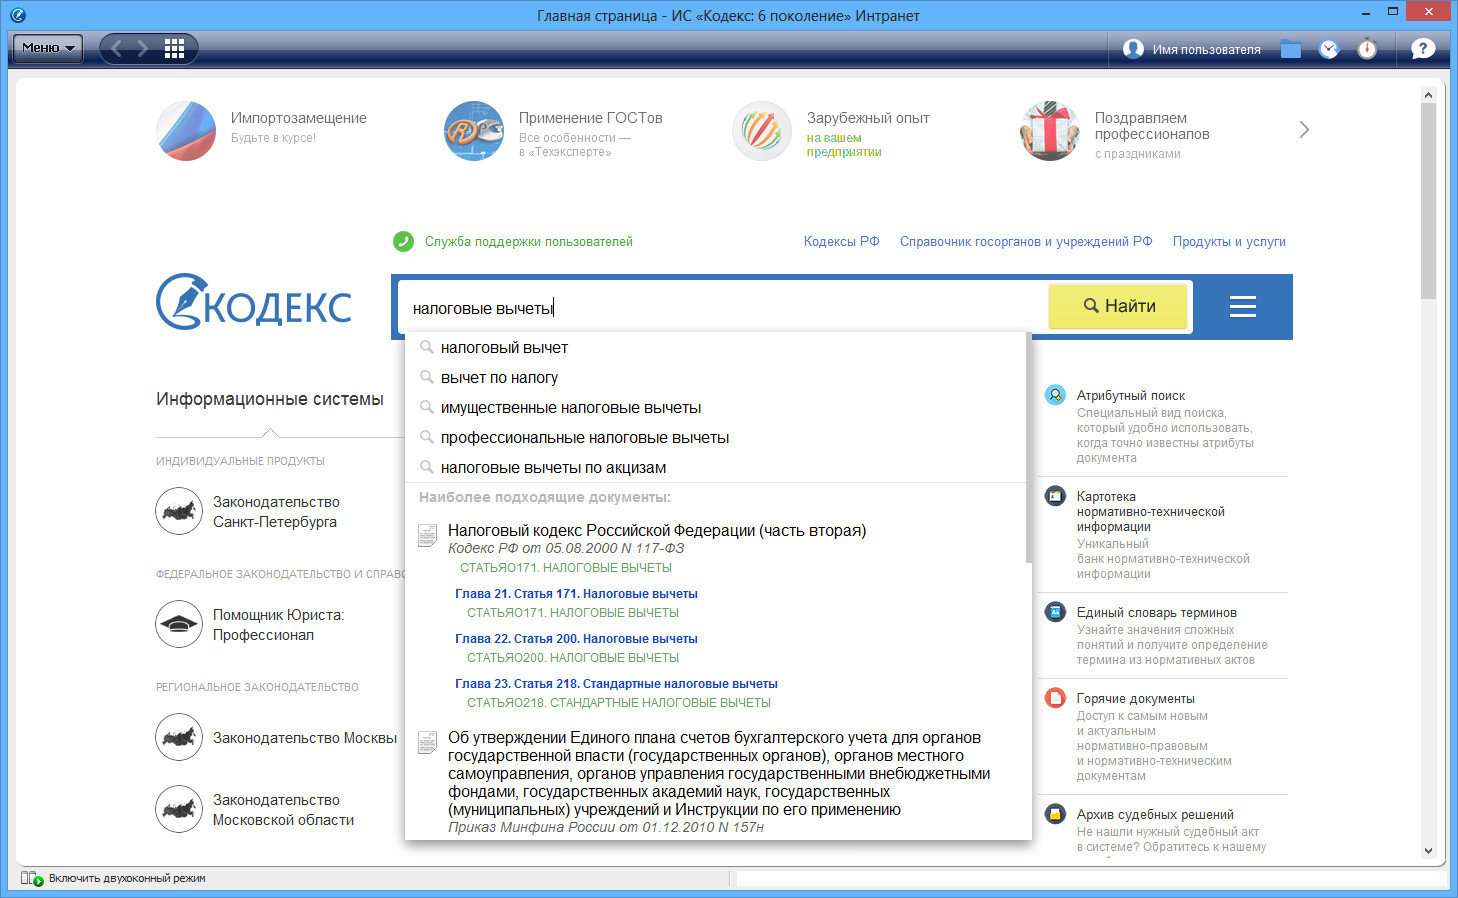Open the Кодексы РФ link
Image resolution: width=1458 pixels, height=898 pixels.
tap(842, 242)
